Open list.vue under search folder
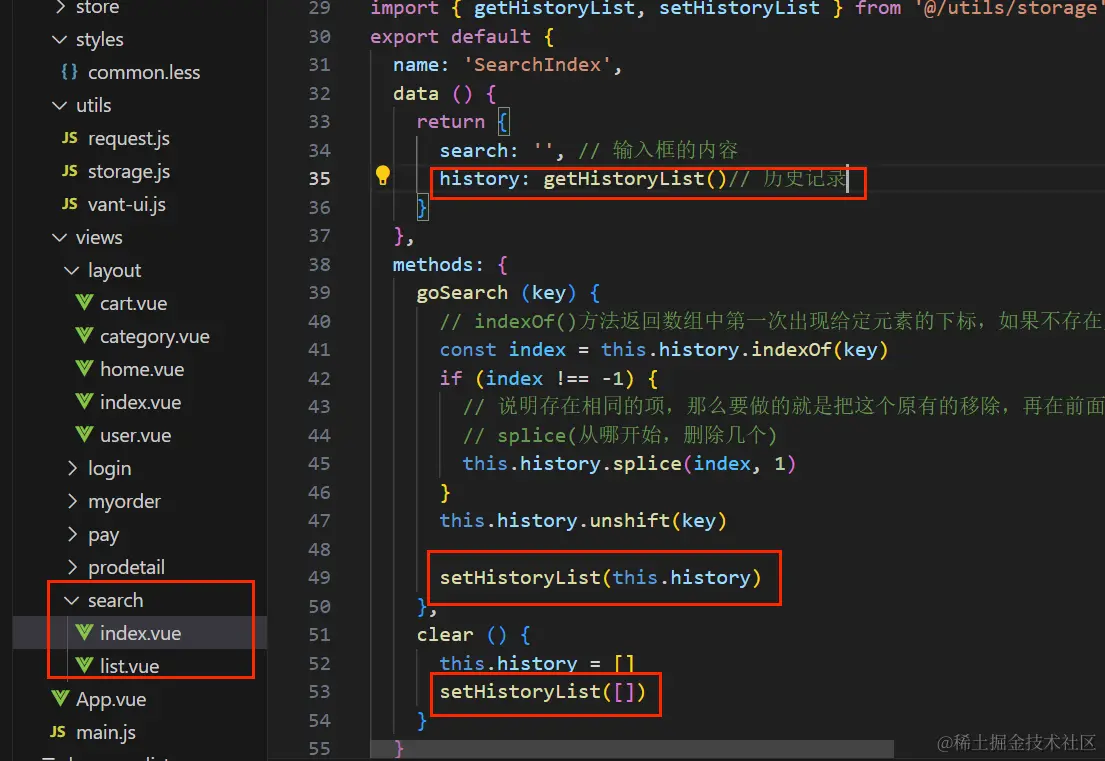This screenshot has height=761, width=1105. coord(129,666)
